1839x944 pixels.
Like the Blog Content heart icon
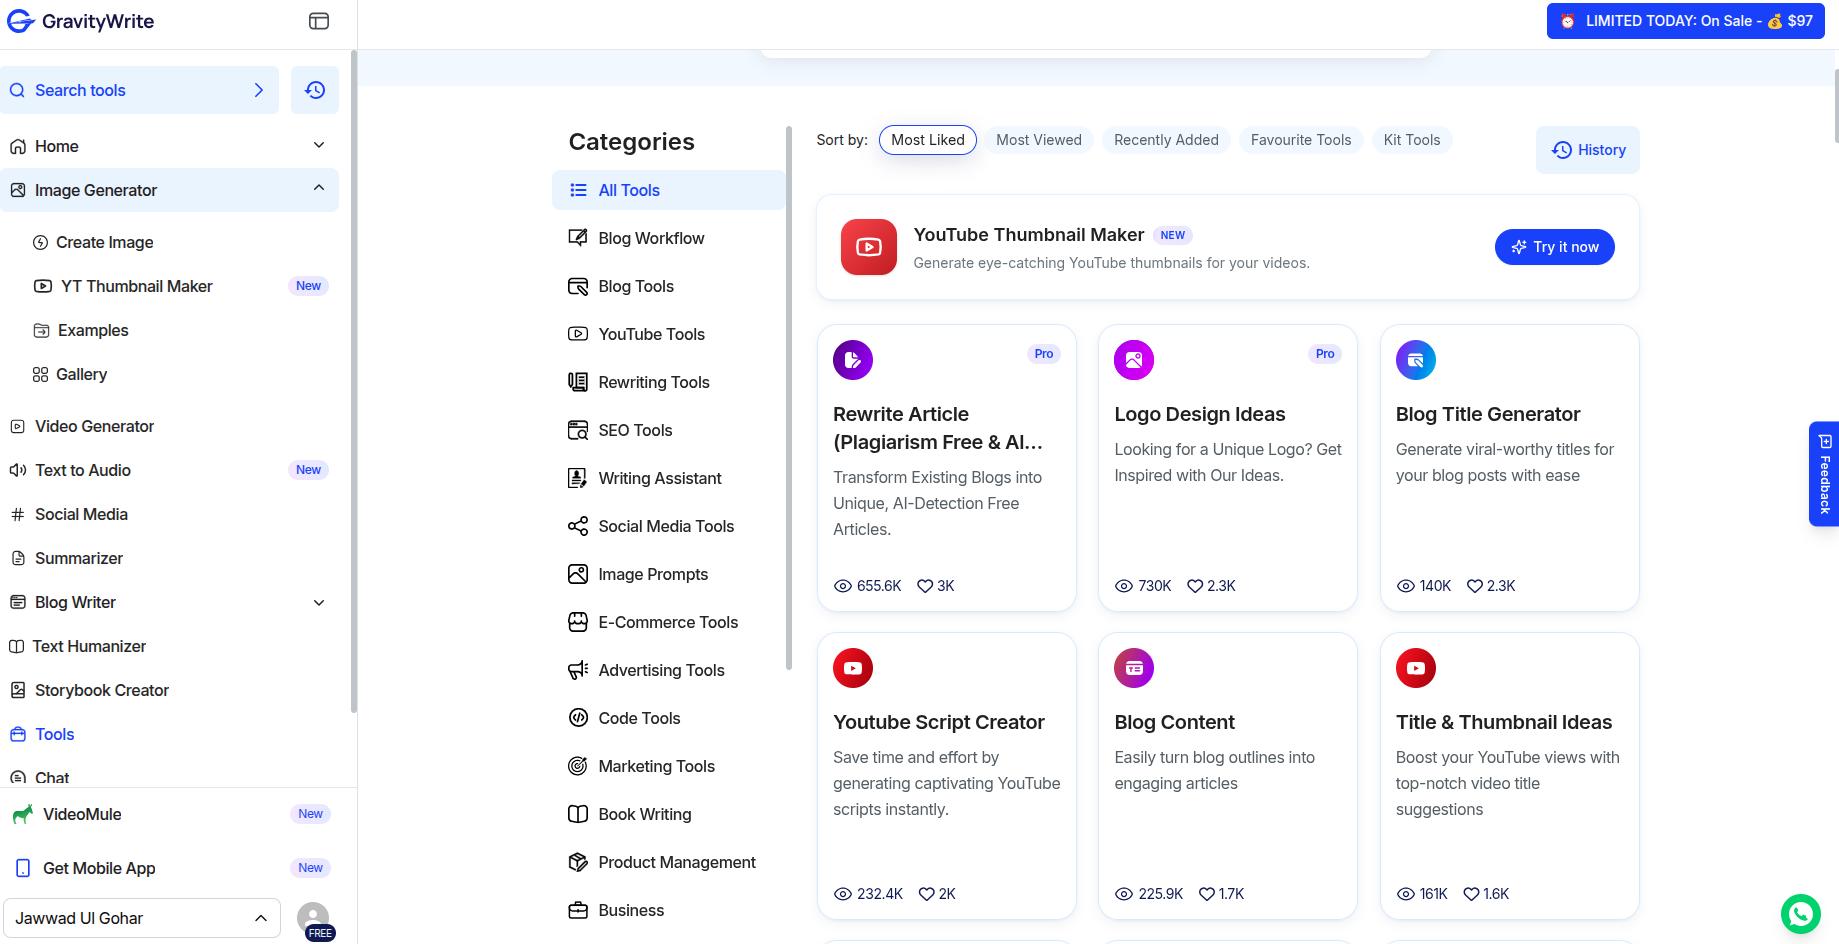1207,894
